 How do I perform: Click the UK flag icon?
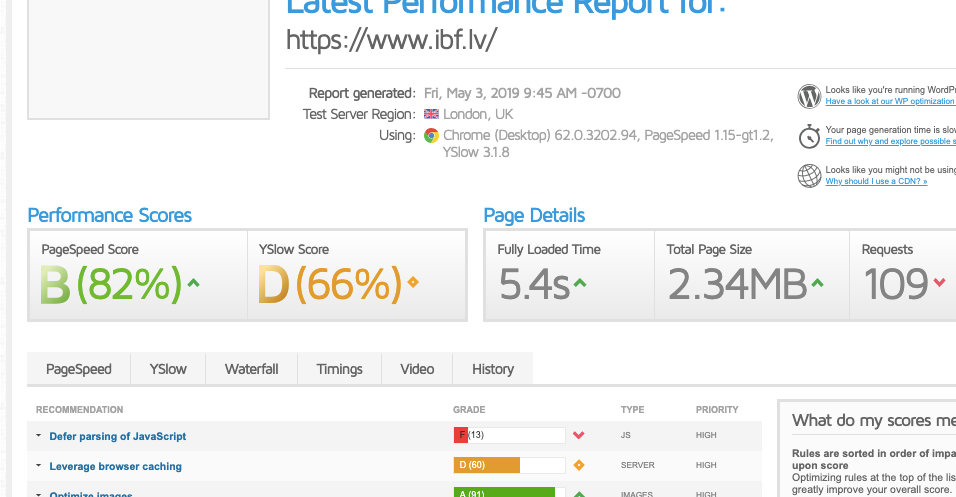pos(431,114)
